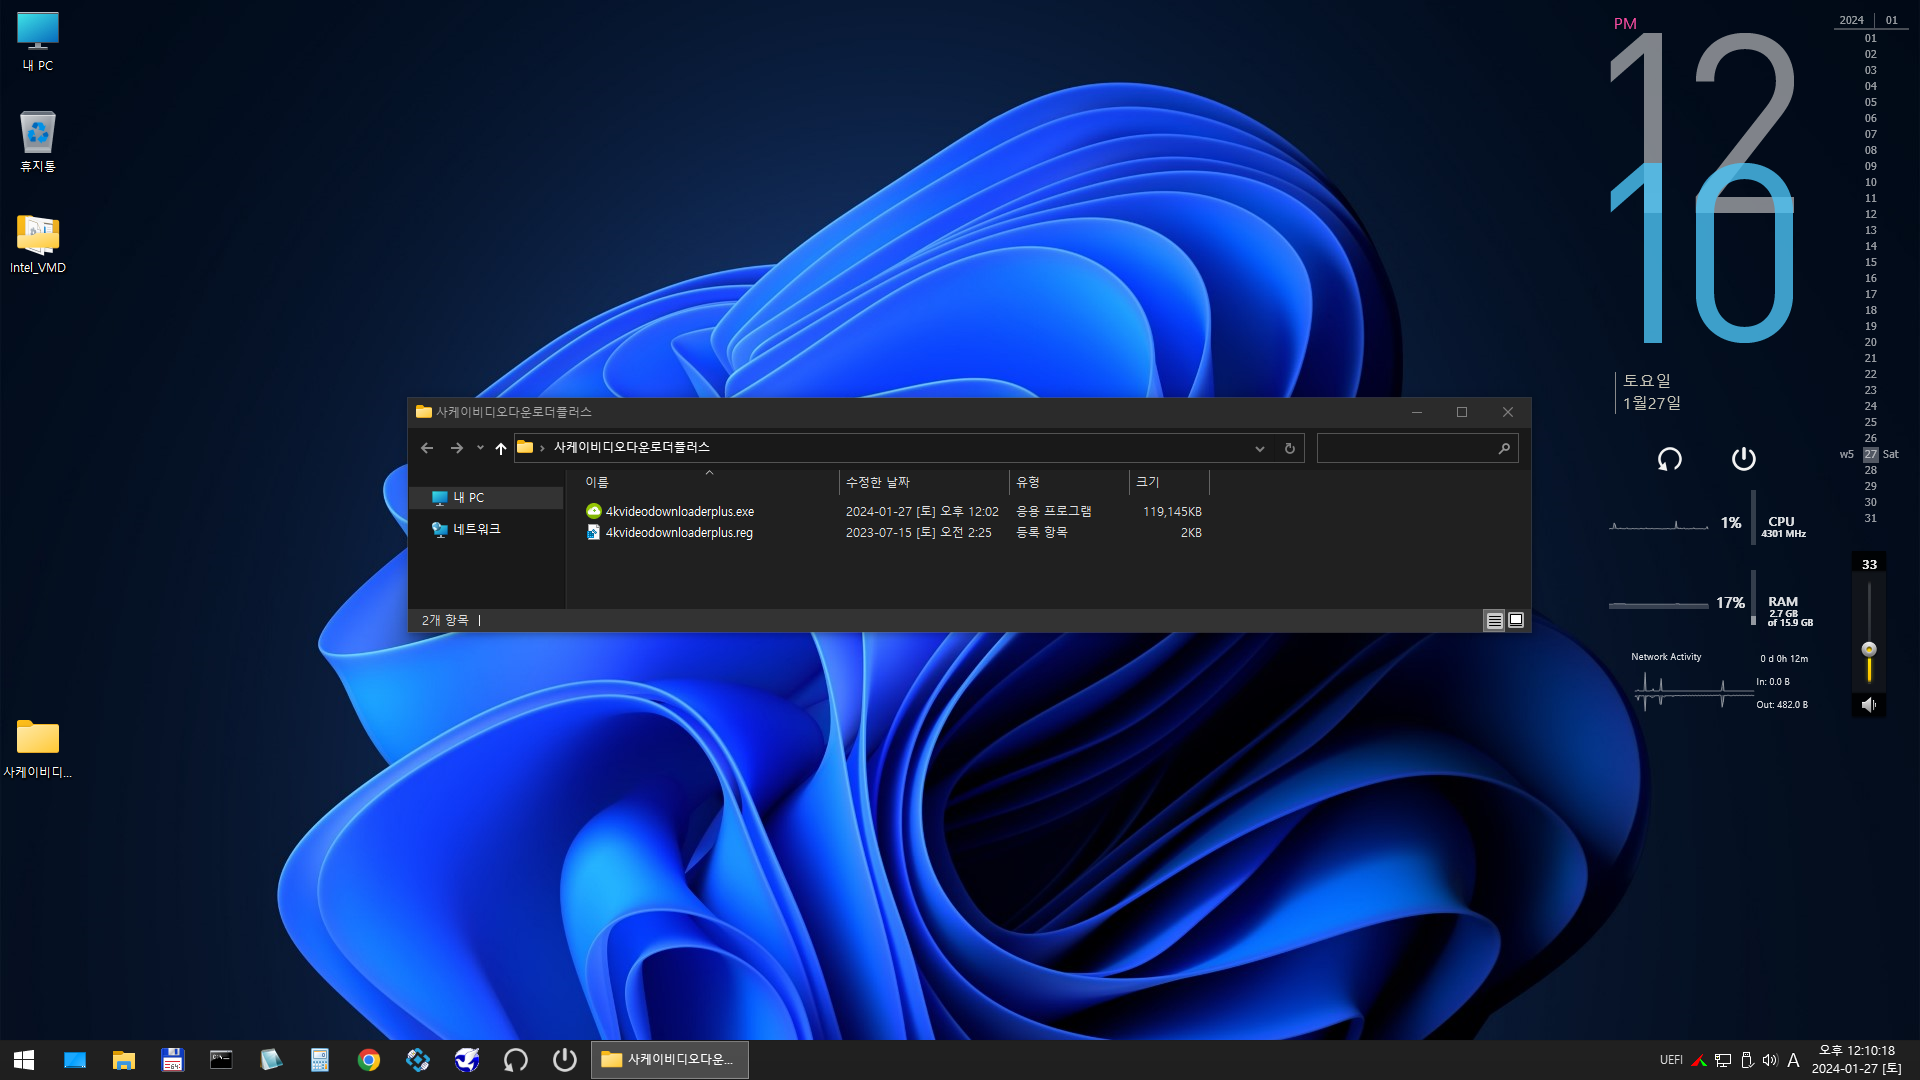This screenshot has height=1080, width=1920.
Task: Sort files by 유형 column header
Action: click(x=1069, y=482)
